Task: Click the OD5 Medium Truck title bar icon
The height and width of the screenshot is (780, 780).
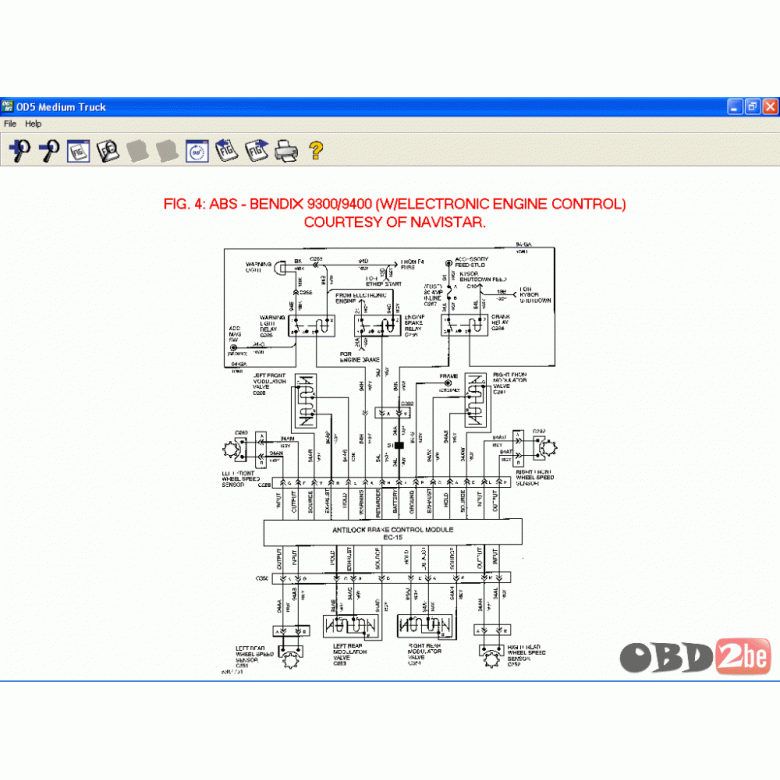Action: tap(7, 106)
